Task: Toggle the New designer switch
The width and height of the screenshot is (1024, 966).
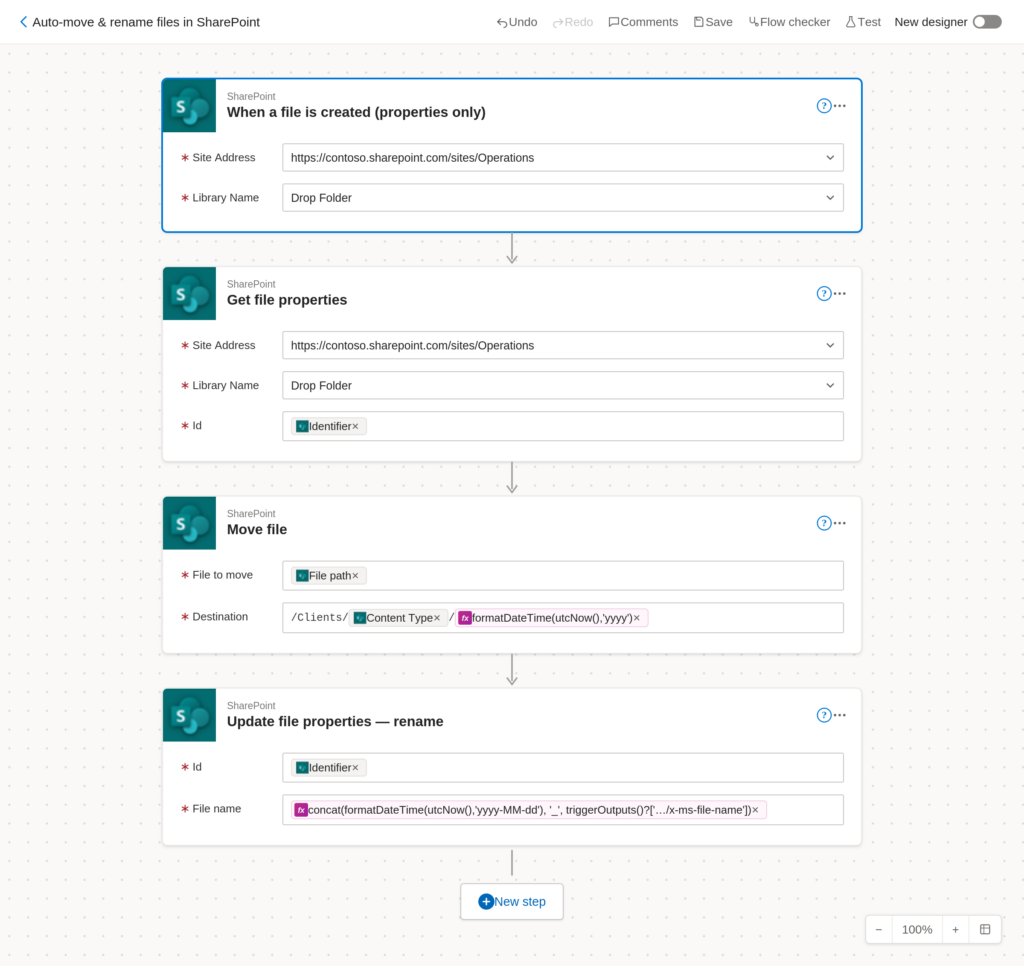Action: click(x=987, y=22)
